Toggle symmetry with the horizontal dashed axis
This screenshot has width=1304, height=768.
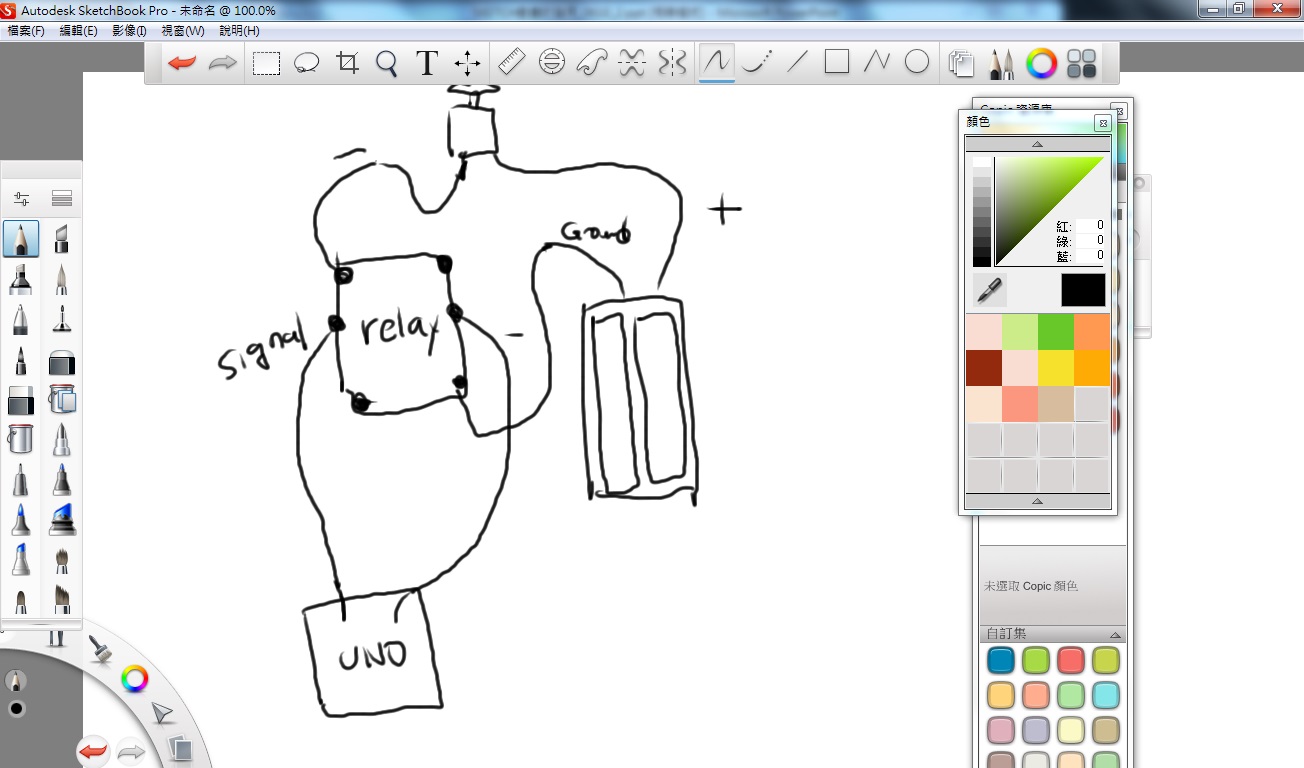[631, 63]
